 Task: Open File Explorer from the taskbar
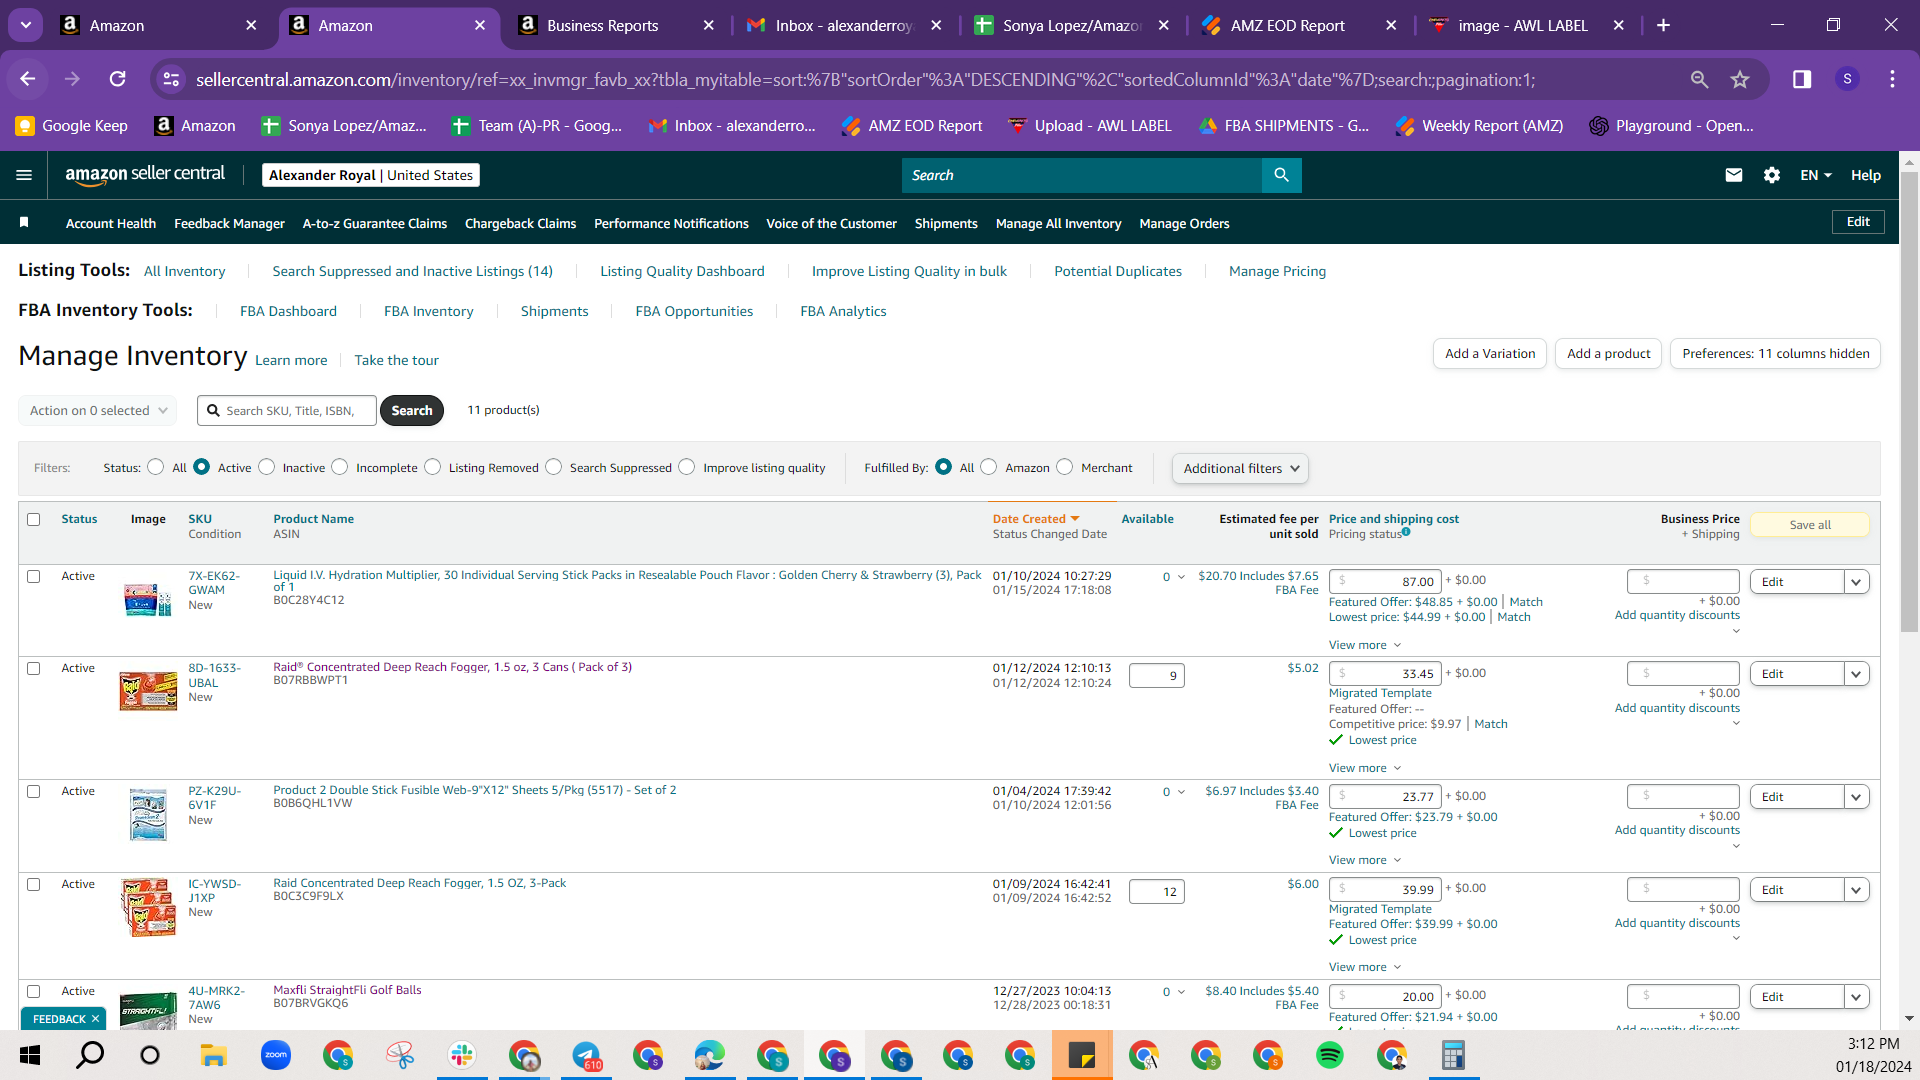point(213,1055)
